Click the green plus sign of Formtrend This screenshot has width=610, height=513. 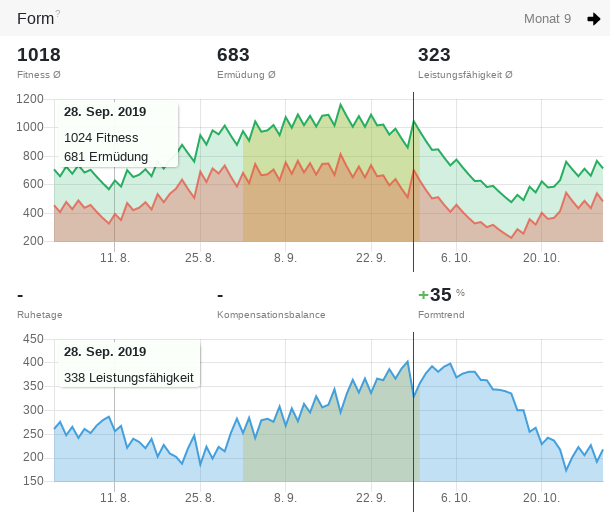click(x=423, y=295)
